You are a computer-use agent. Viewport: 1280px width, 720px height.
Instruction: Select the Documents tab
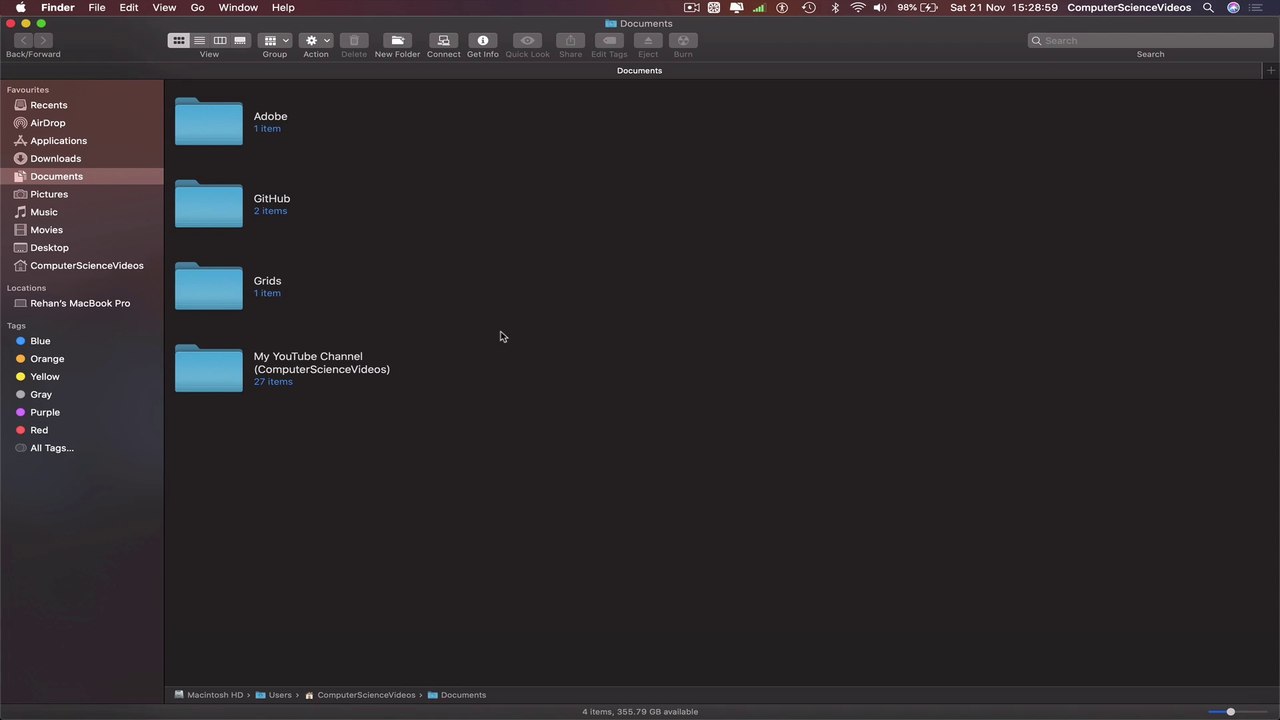[x=639, y=71]
